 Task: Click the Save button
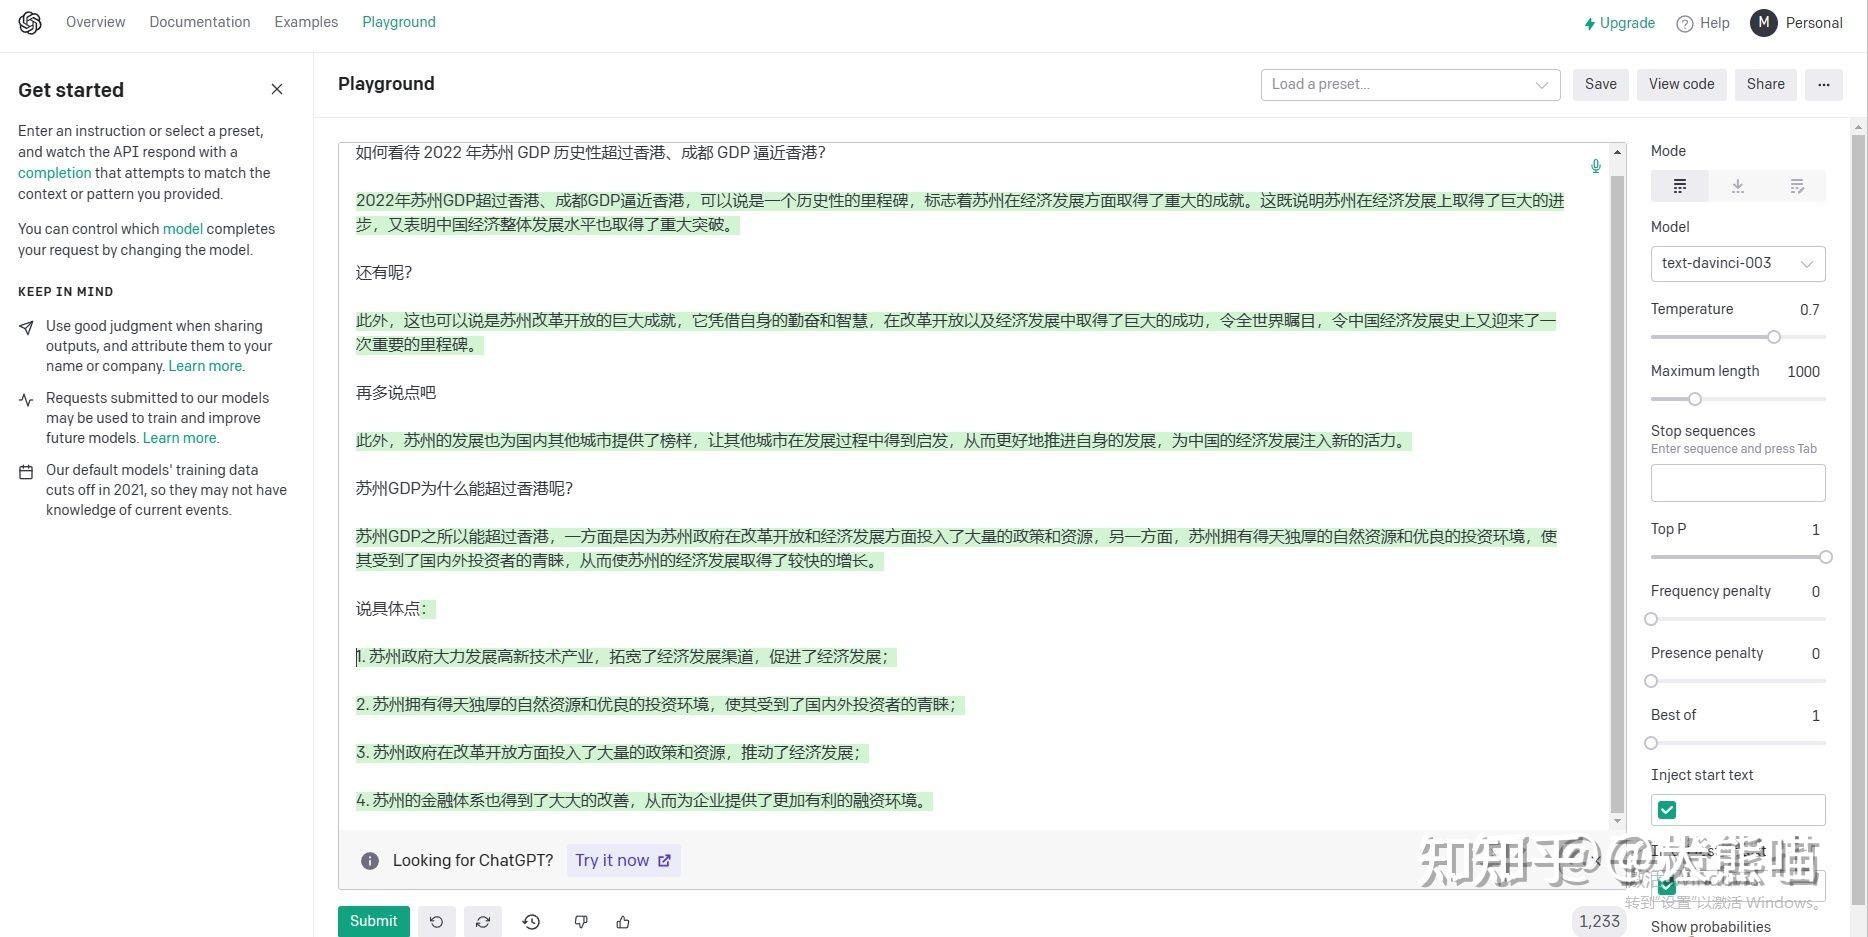(x=1601, y=85)
